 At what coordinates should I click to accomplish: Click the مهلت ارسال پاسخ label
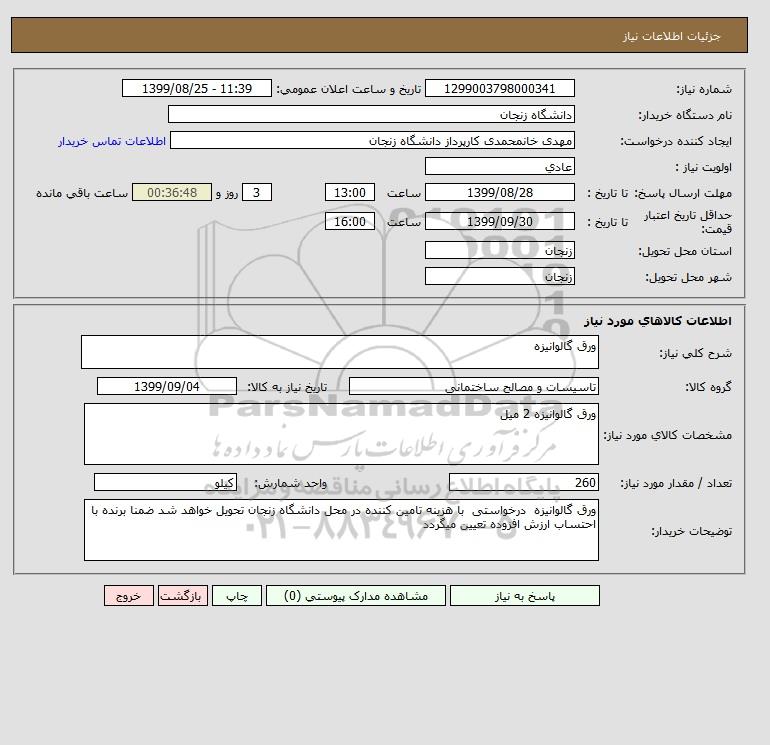[683, 193]
